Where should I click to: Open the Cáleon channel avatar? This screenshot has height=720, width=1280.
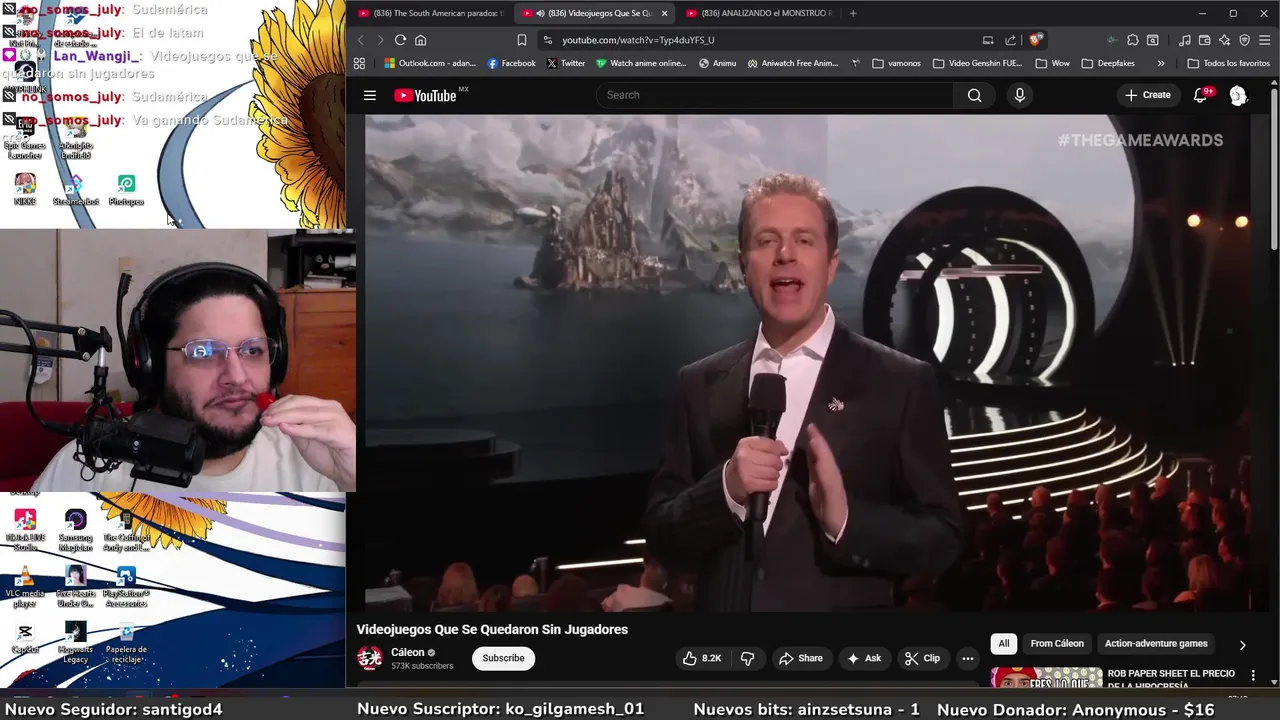click(x=370, y=658)
